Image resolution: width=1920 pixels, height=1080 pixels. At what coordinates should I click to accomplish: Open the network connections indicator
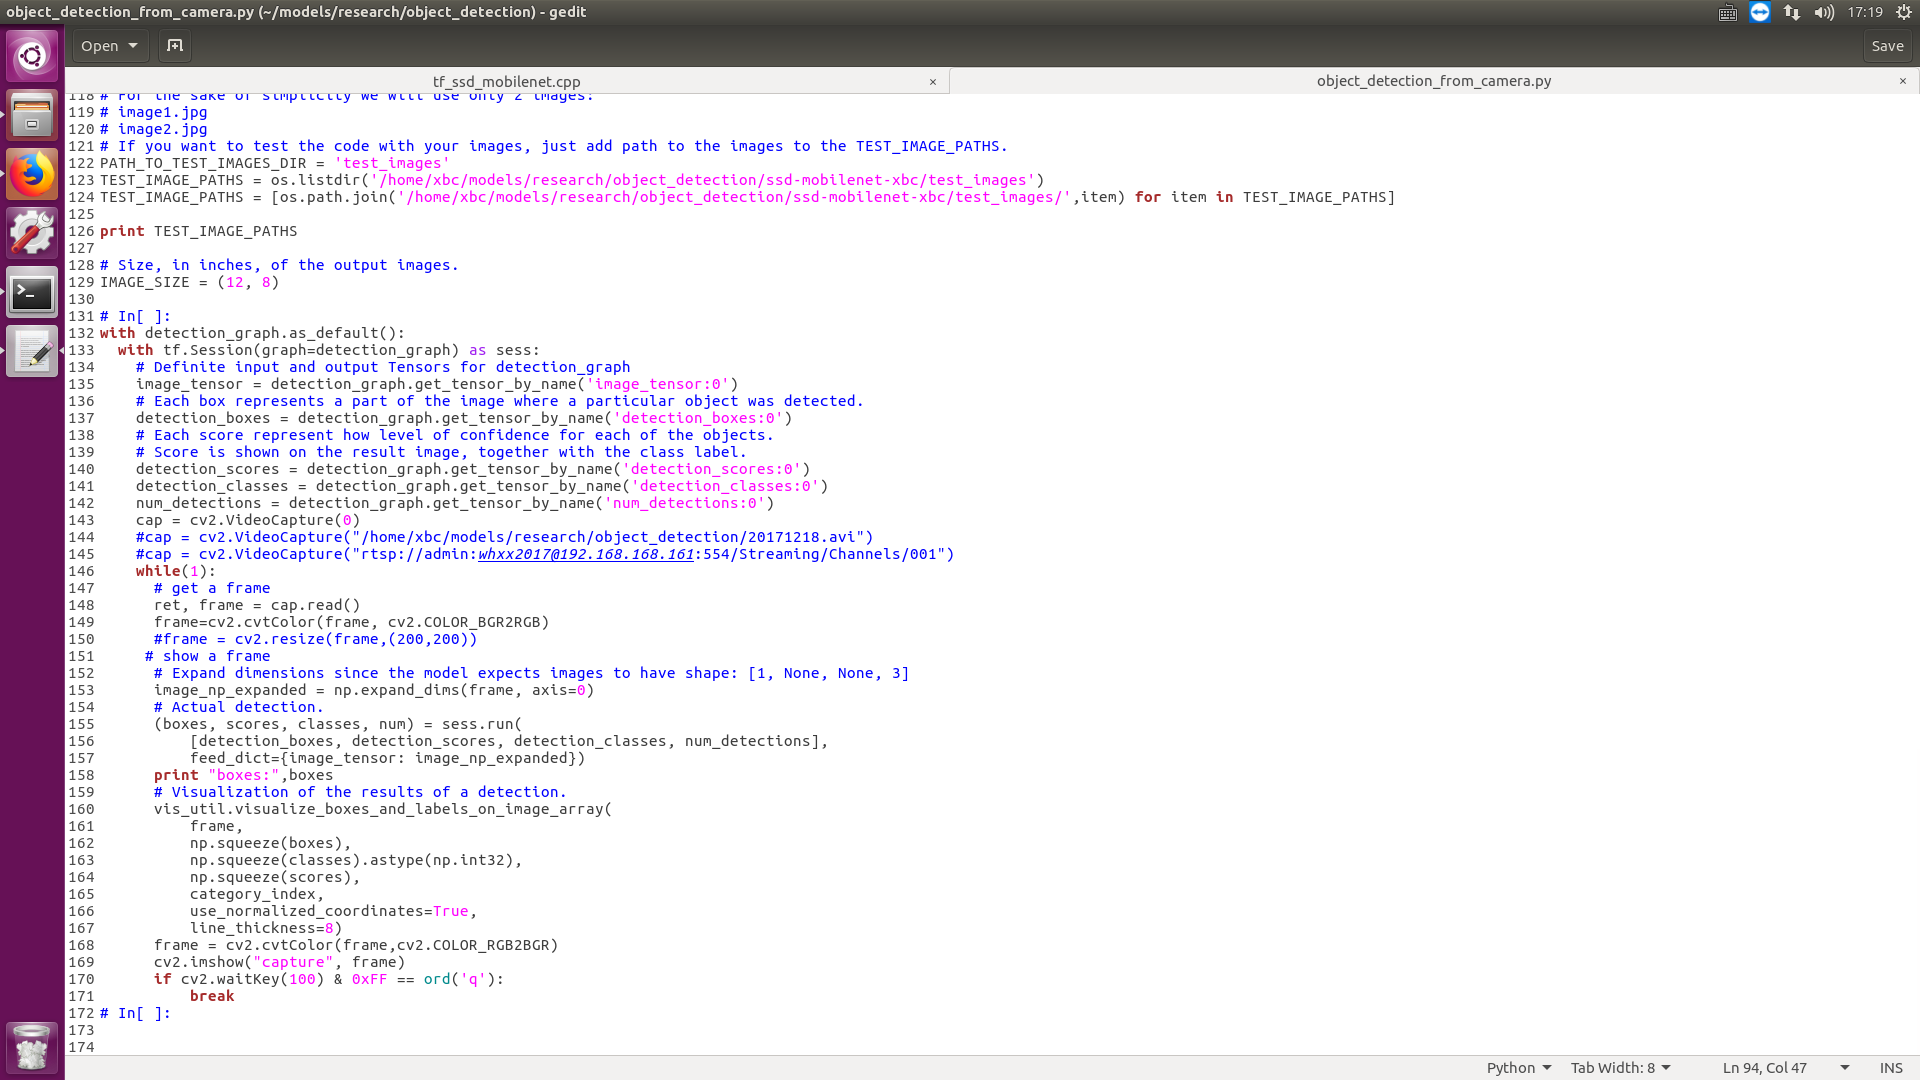pyautogui.click(x=1792, y=12)
